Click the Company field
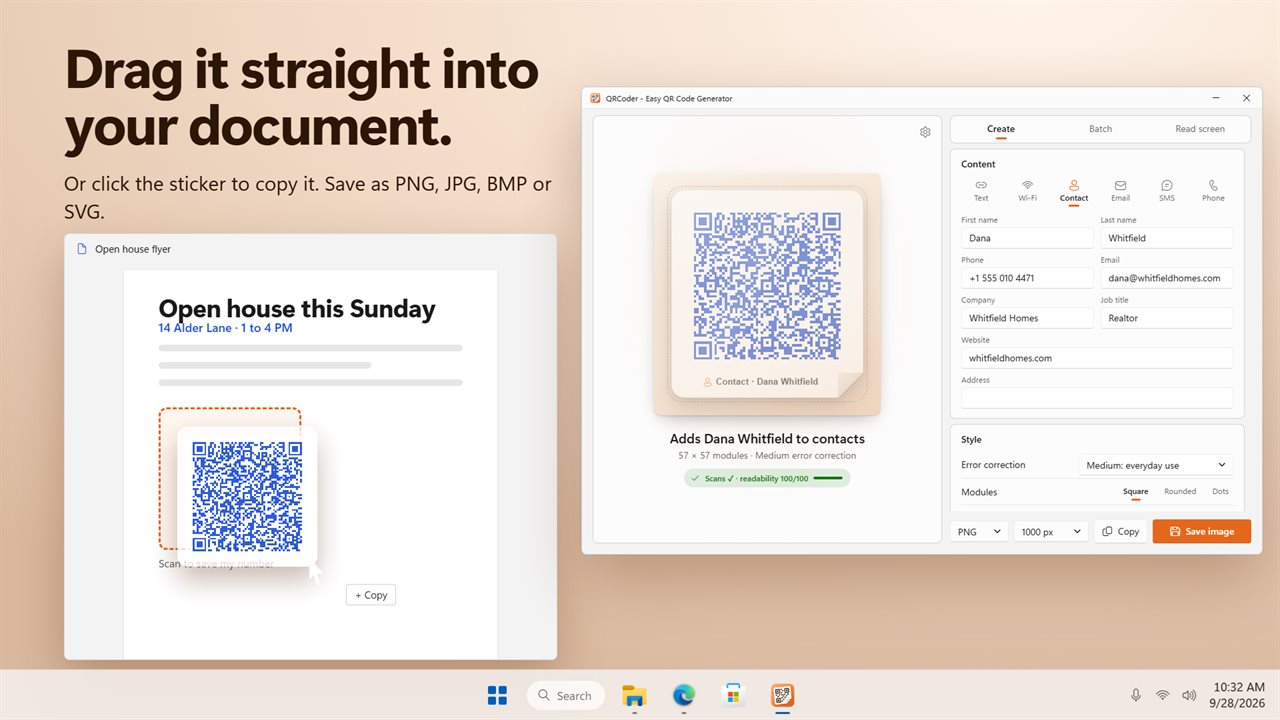This screenshot has width=1280, height=720. coord(1027,318)
